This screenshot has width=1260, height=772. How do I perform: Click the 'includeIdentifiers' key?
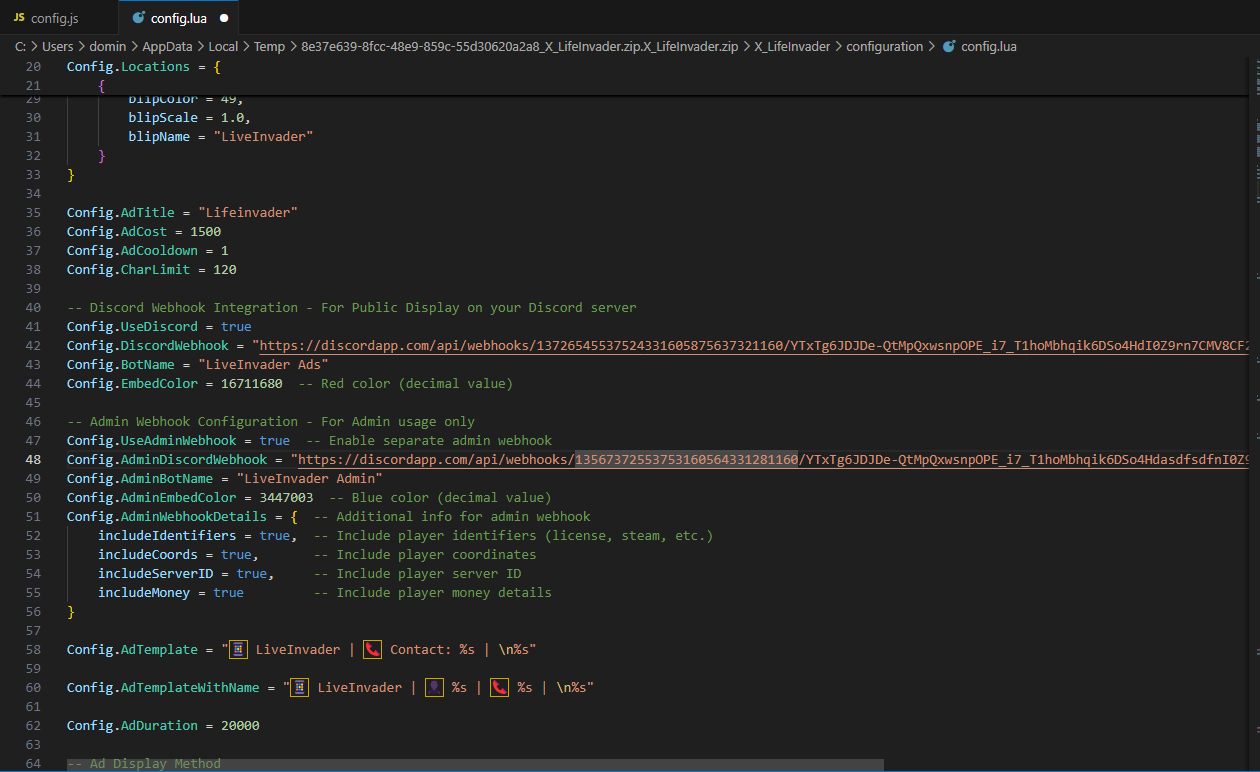167,536
